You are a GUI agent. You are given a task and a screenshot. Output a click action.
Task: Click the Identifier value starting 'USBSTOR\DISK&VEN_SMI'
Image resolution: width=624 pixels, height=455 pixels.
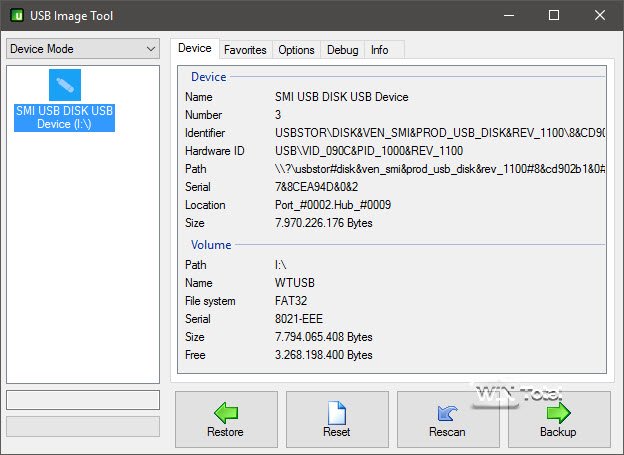point(440,133)
